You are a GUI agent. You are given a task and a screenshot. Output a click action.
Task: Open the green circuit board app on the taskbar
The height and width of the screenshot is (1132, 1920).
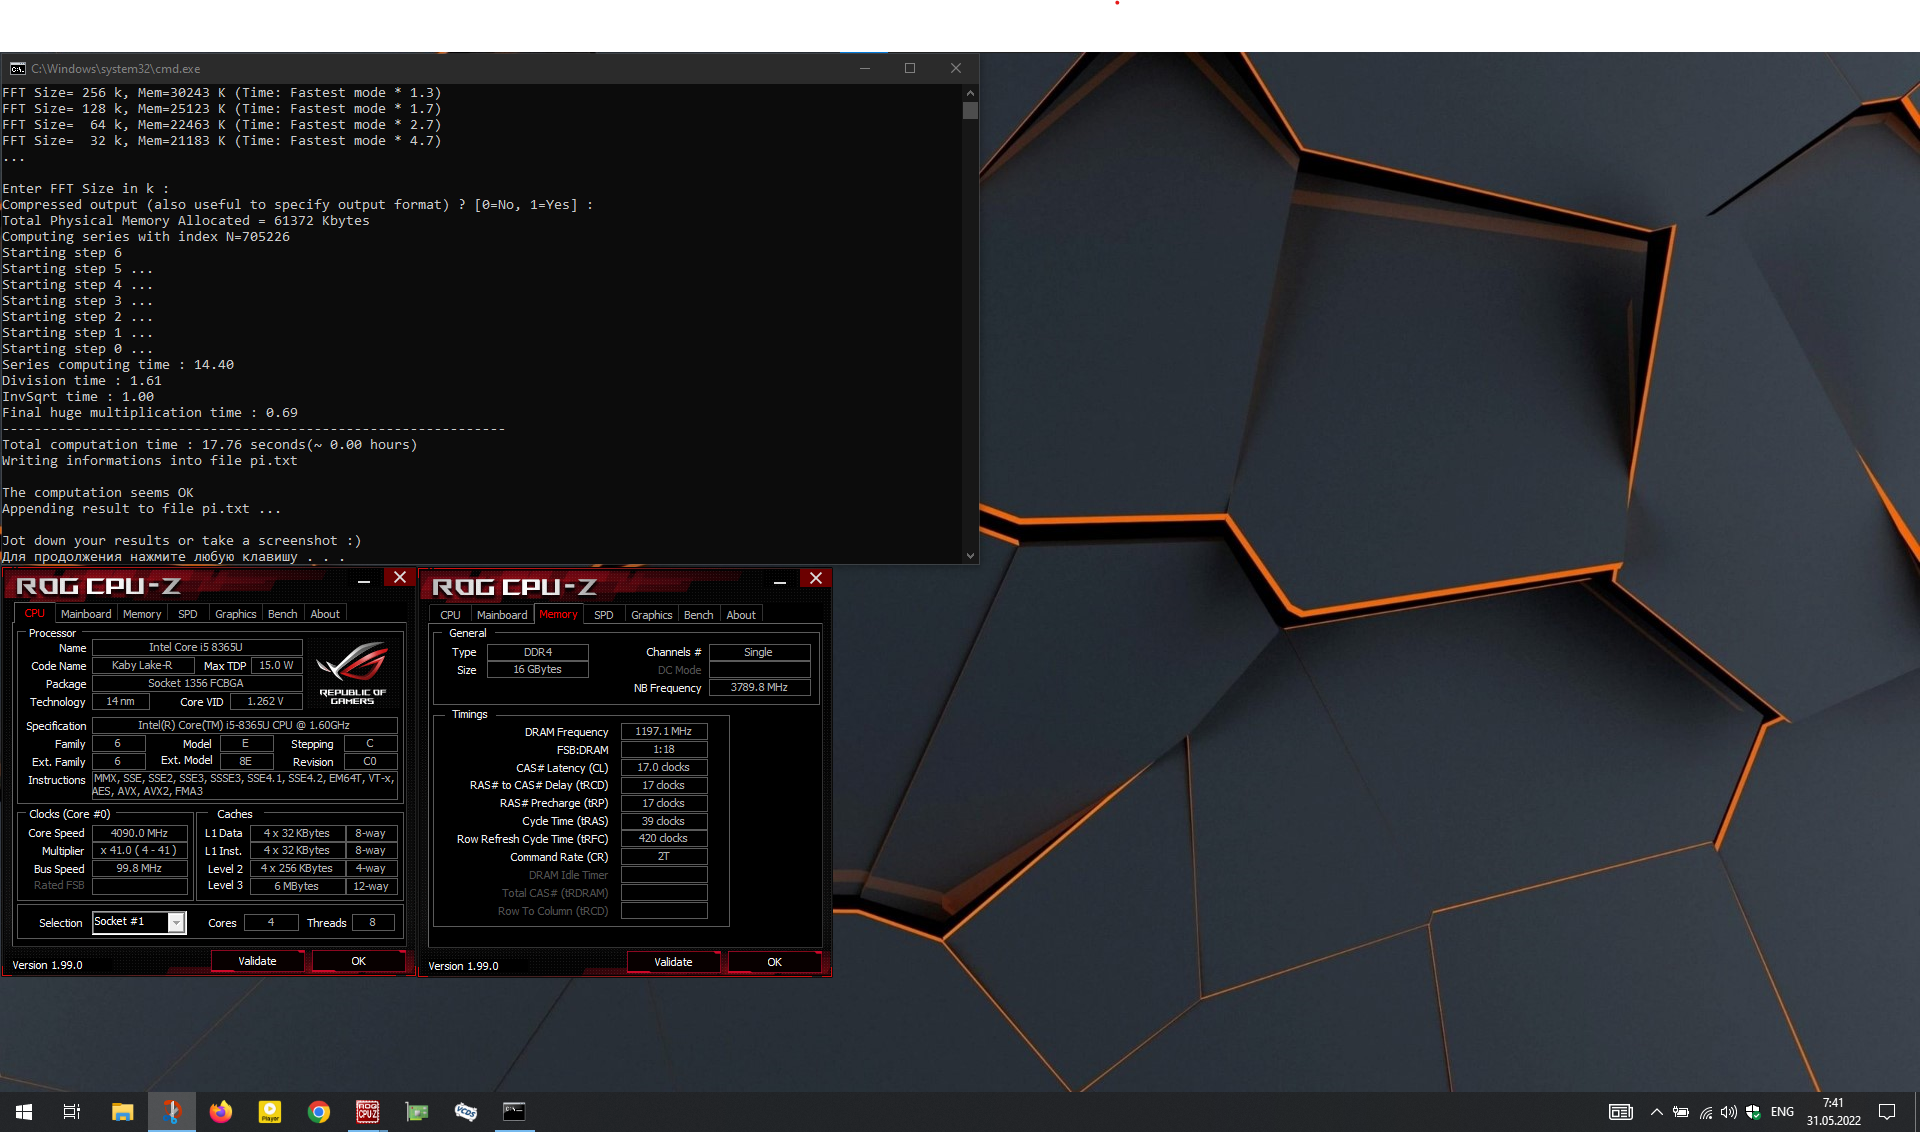417,1111
